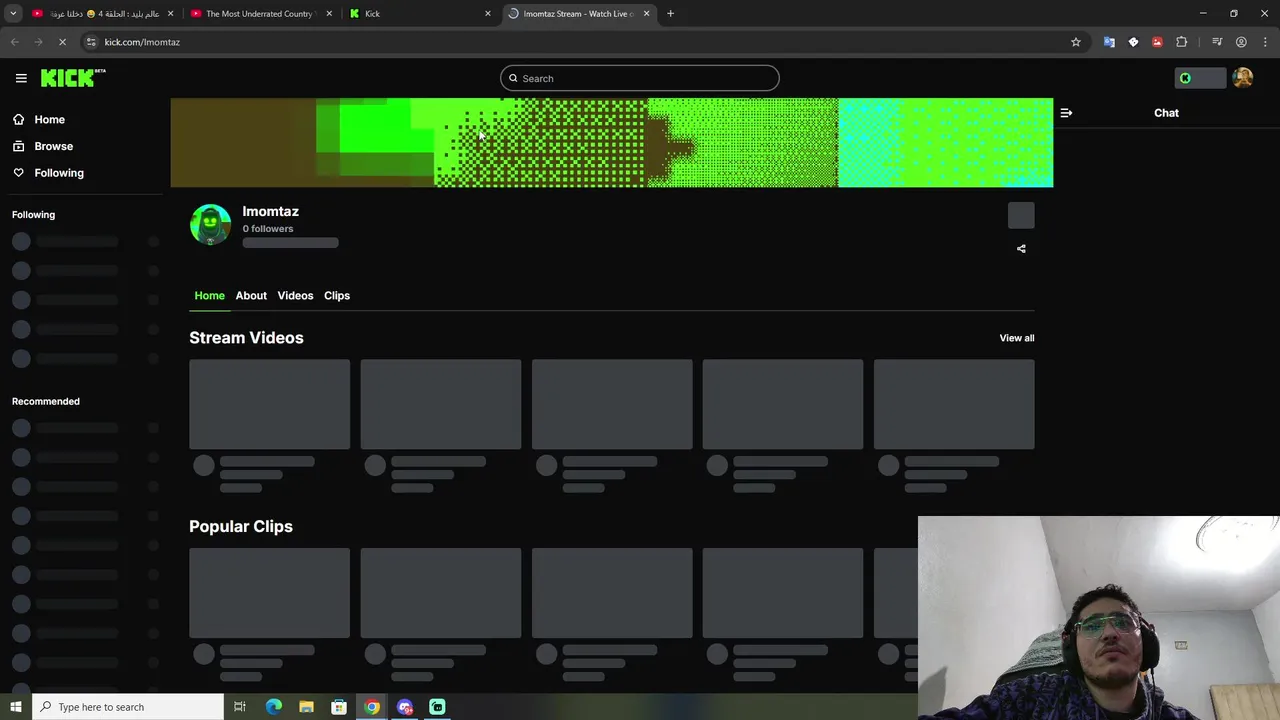Switch to the About tab

tap(251, 296)
